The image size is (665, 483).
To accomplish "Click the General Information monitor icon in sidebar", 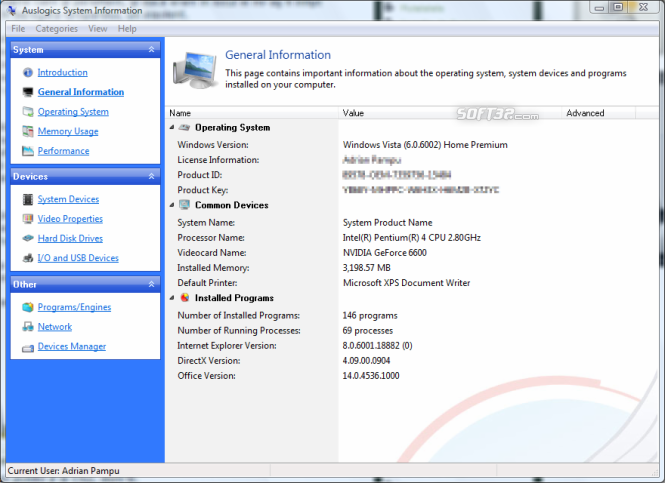I will 28,92.
